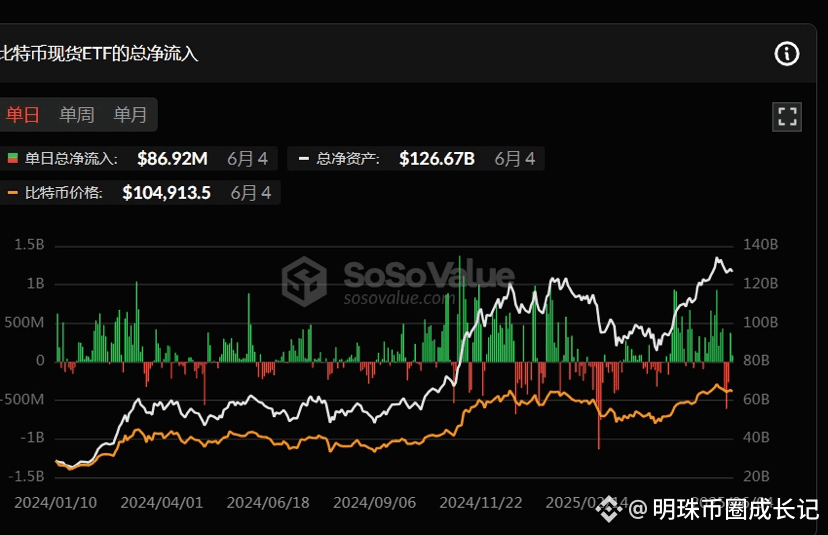Click the $126.67B total net assets value
The width and height of the screenshot is (828, 535).
tap(437, 158)
